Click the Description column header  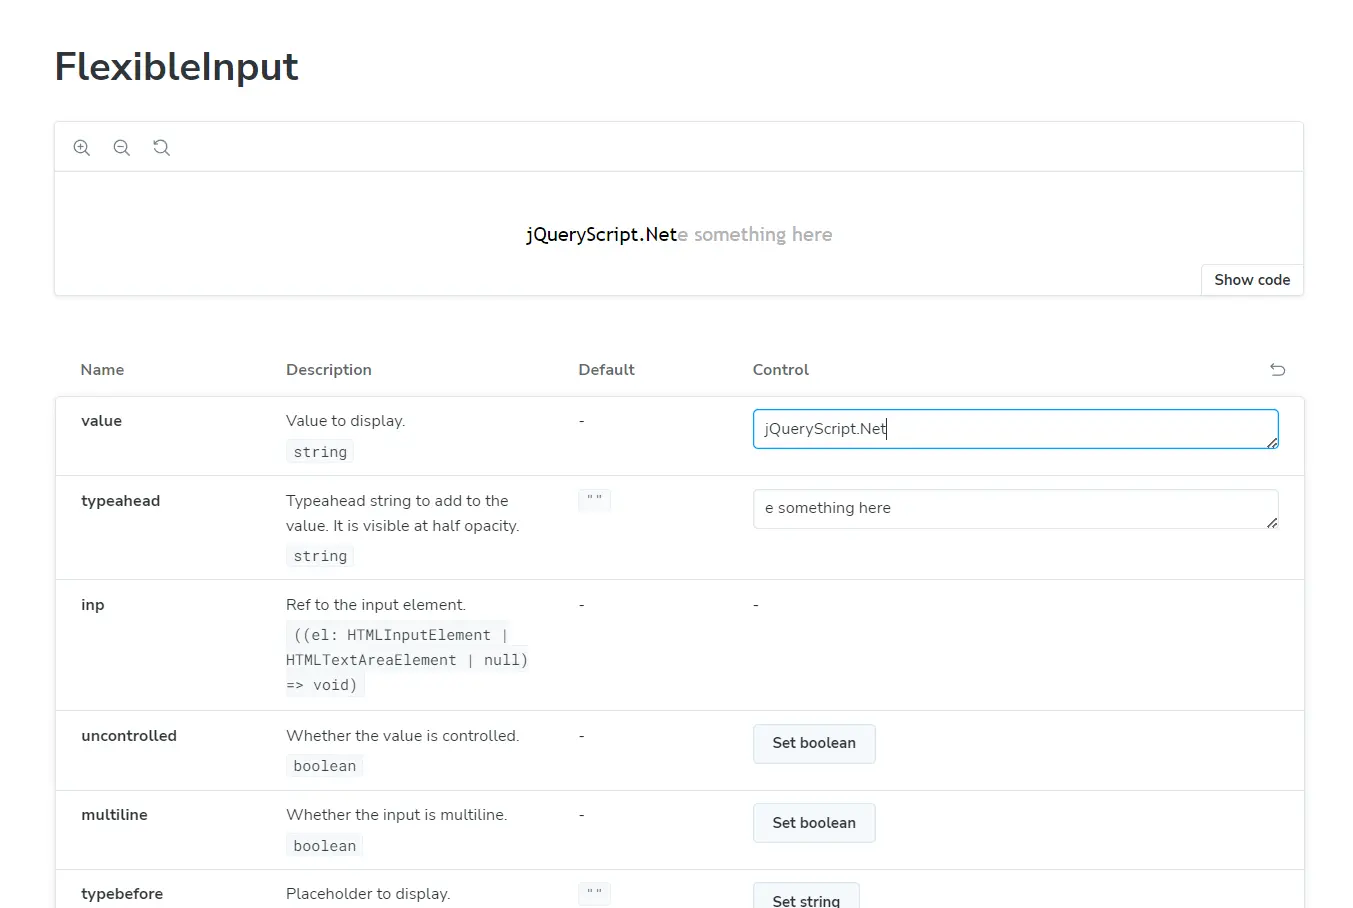pos(328,370)
